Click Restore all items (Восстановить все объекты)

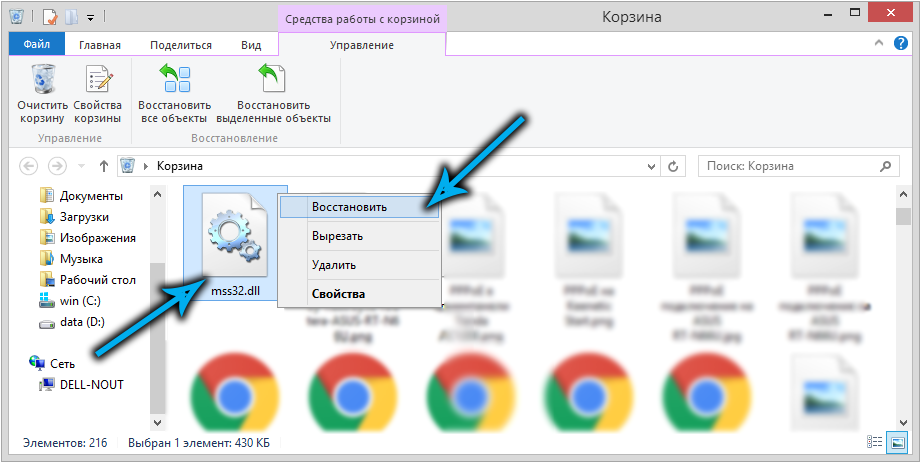(175, 94)
